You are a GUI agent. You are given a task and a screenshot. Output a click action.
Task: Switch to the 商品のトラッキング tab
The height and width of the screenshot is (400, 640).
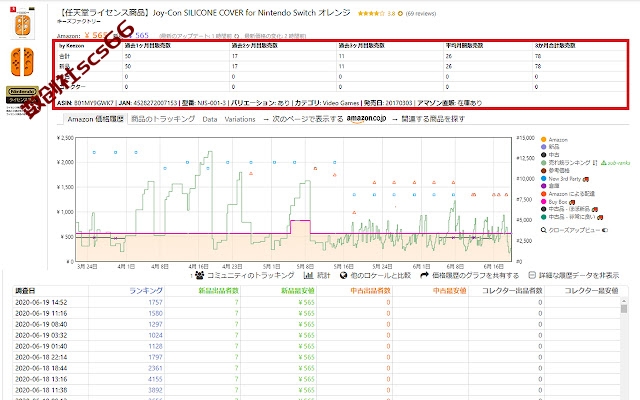coord(163,119)
